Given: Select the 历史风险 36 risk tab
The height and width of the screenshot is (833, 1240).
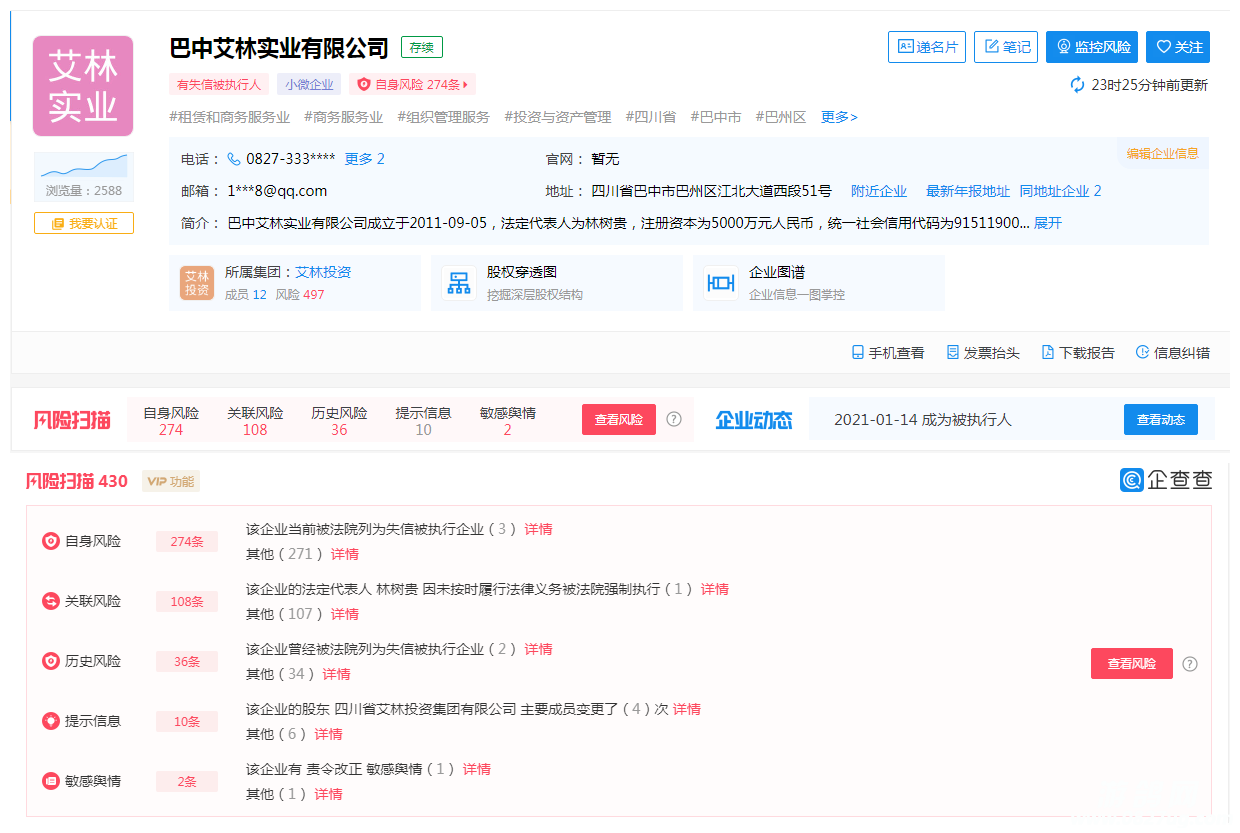Looking at the screenshot, I should tap(339, 421).
